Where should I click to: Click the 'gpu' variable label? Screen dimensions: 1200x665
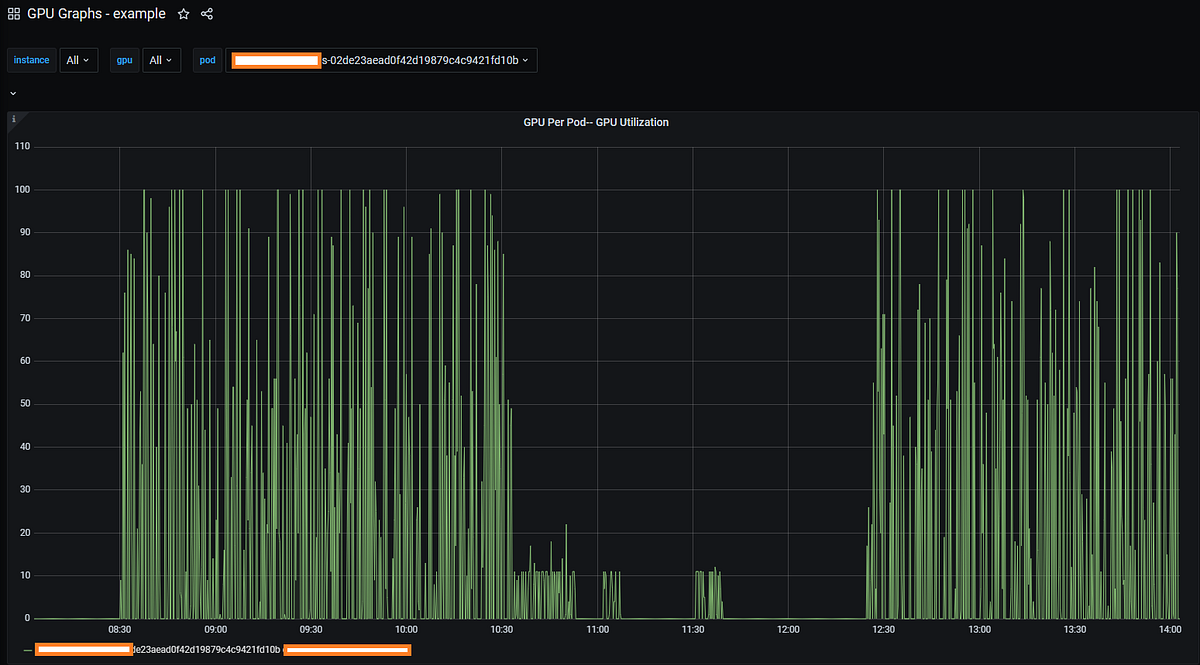[x=124, y=60]
